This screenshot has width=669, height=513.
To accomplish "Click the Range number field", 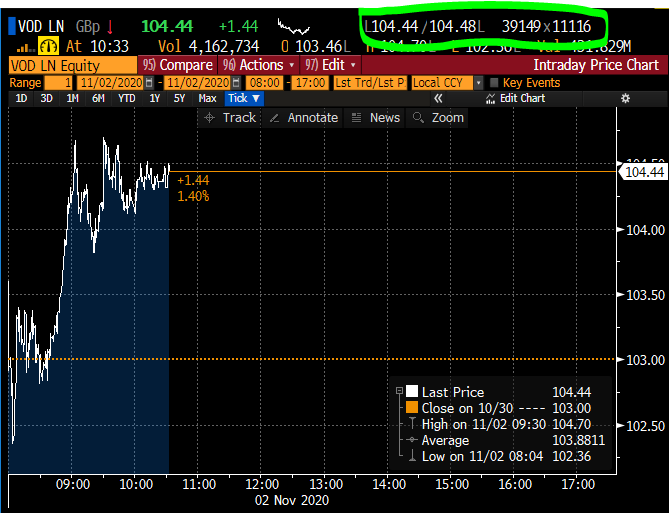I will click(58, 82).
